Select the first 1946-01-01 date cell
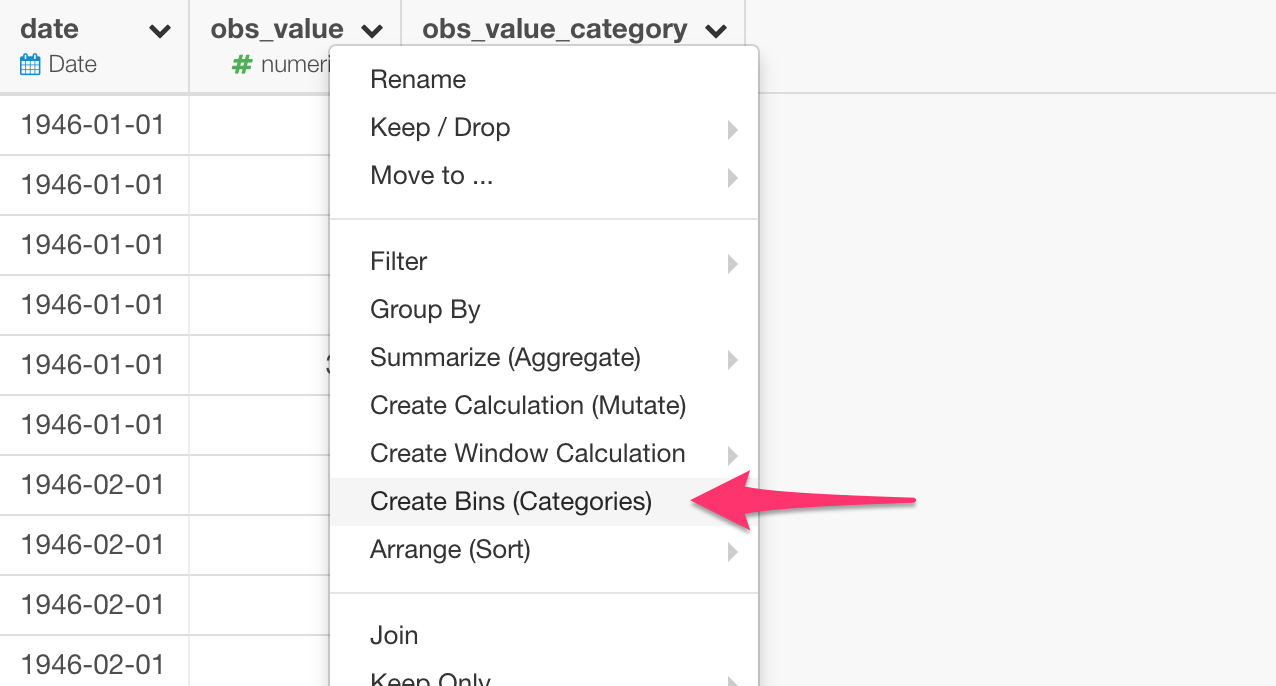This screenshot has height=686, width=1276. pos(94,125)
